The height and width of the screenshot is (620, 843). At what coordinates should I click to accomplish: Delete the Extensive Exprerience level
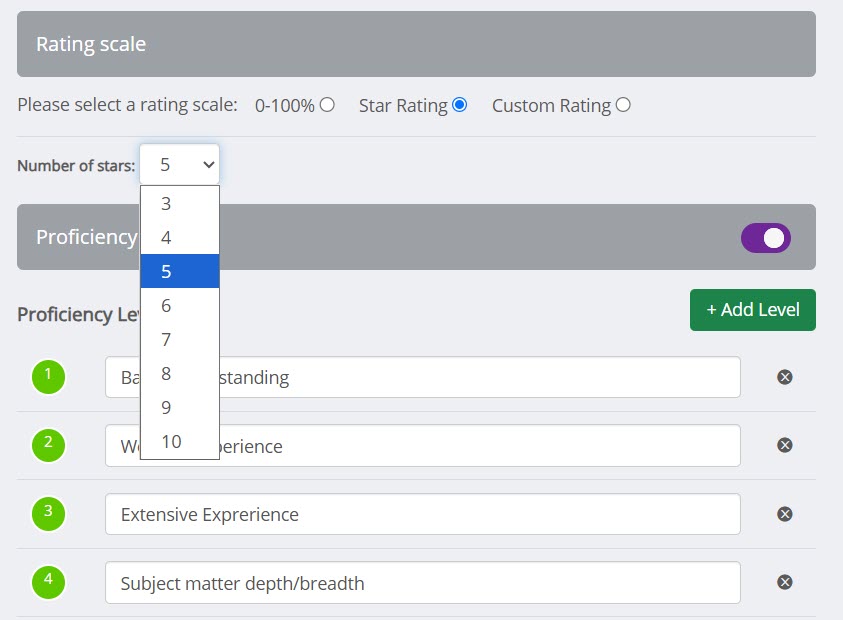pyautogui.click(x=785, y=514)
